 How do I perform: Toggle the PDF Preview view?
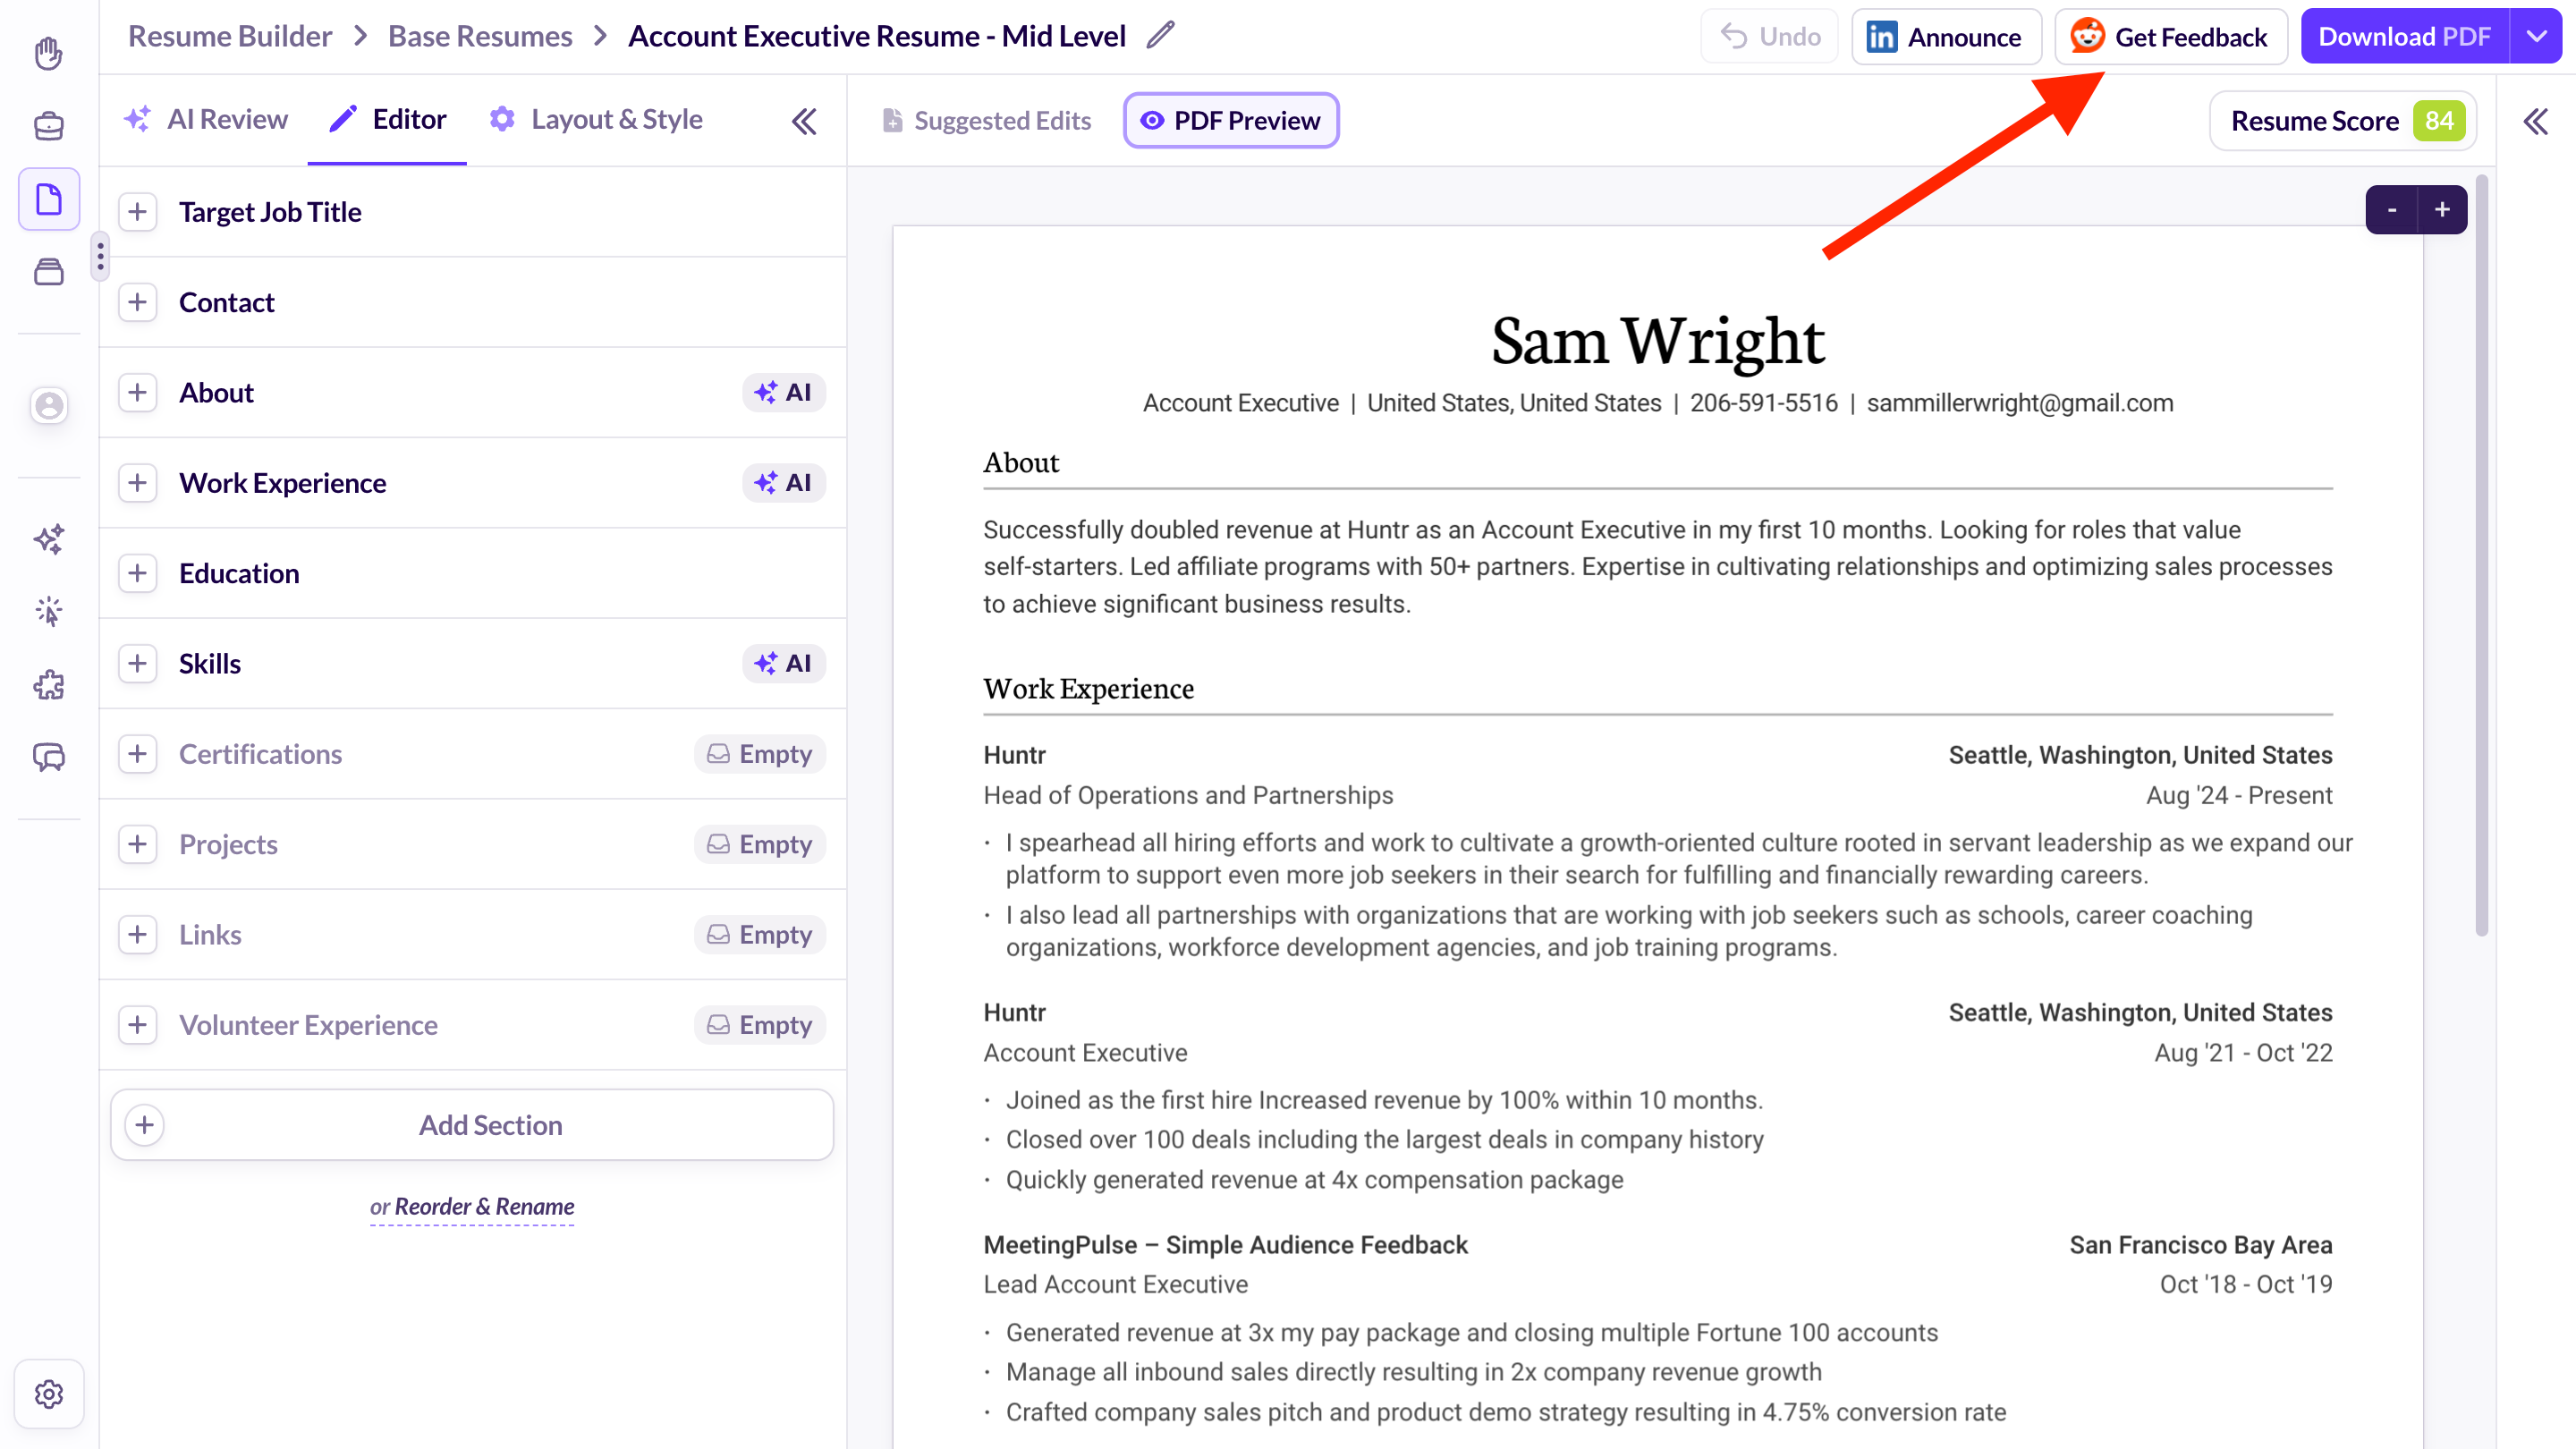tap(1230, 121)
